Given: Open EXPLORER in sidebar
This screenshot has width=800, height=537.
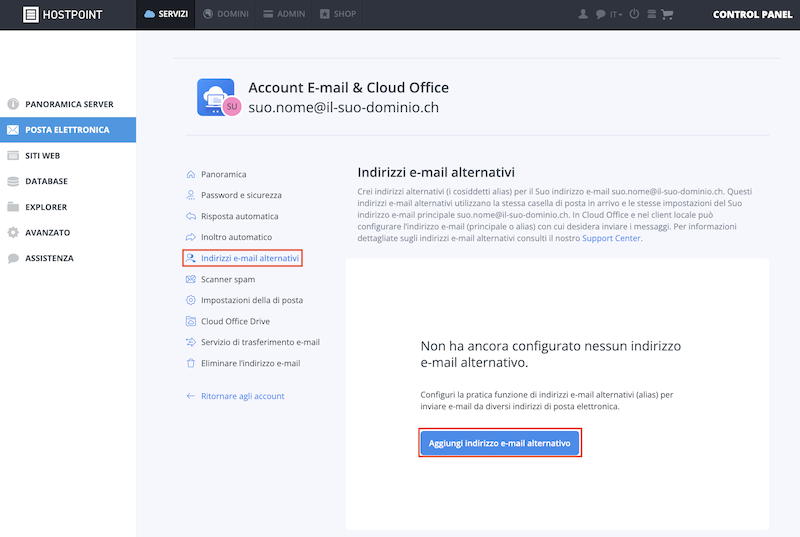Looking at the screenshot, I should pos(68,207).
